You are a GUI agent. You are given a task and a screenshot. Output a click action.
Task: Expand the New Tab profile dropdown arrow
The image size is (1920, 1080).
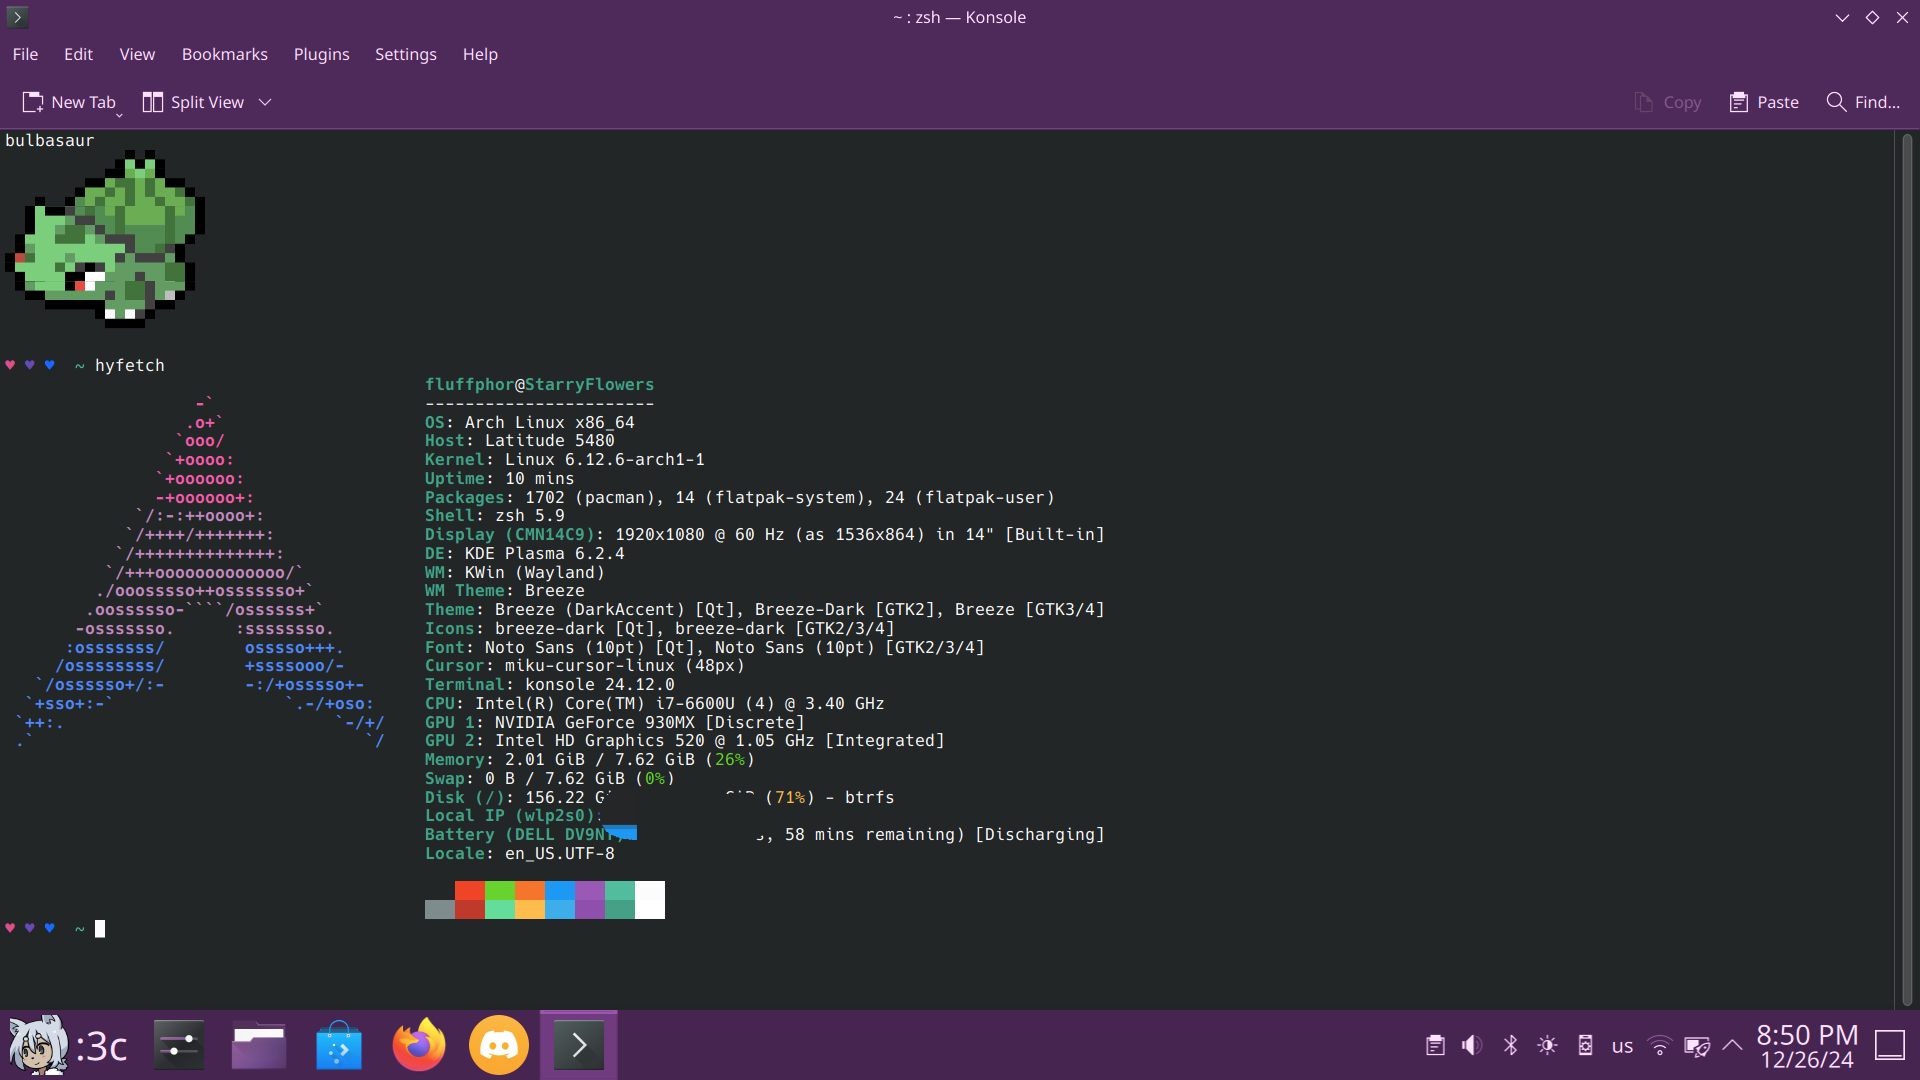coord(120,115)
